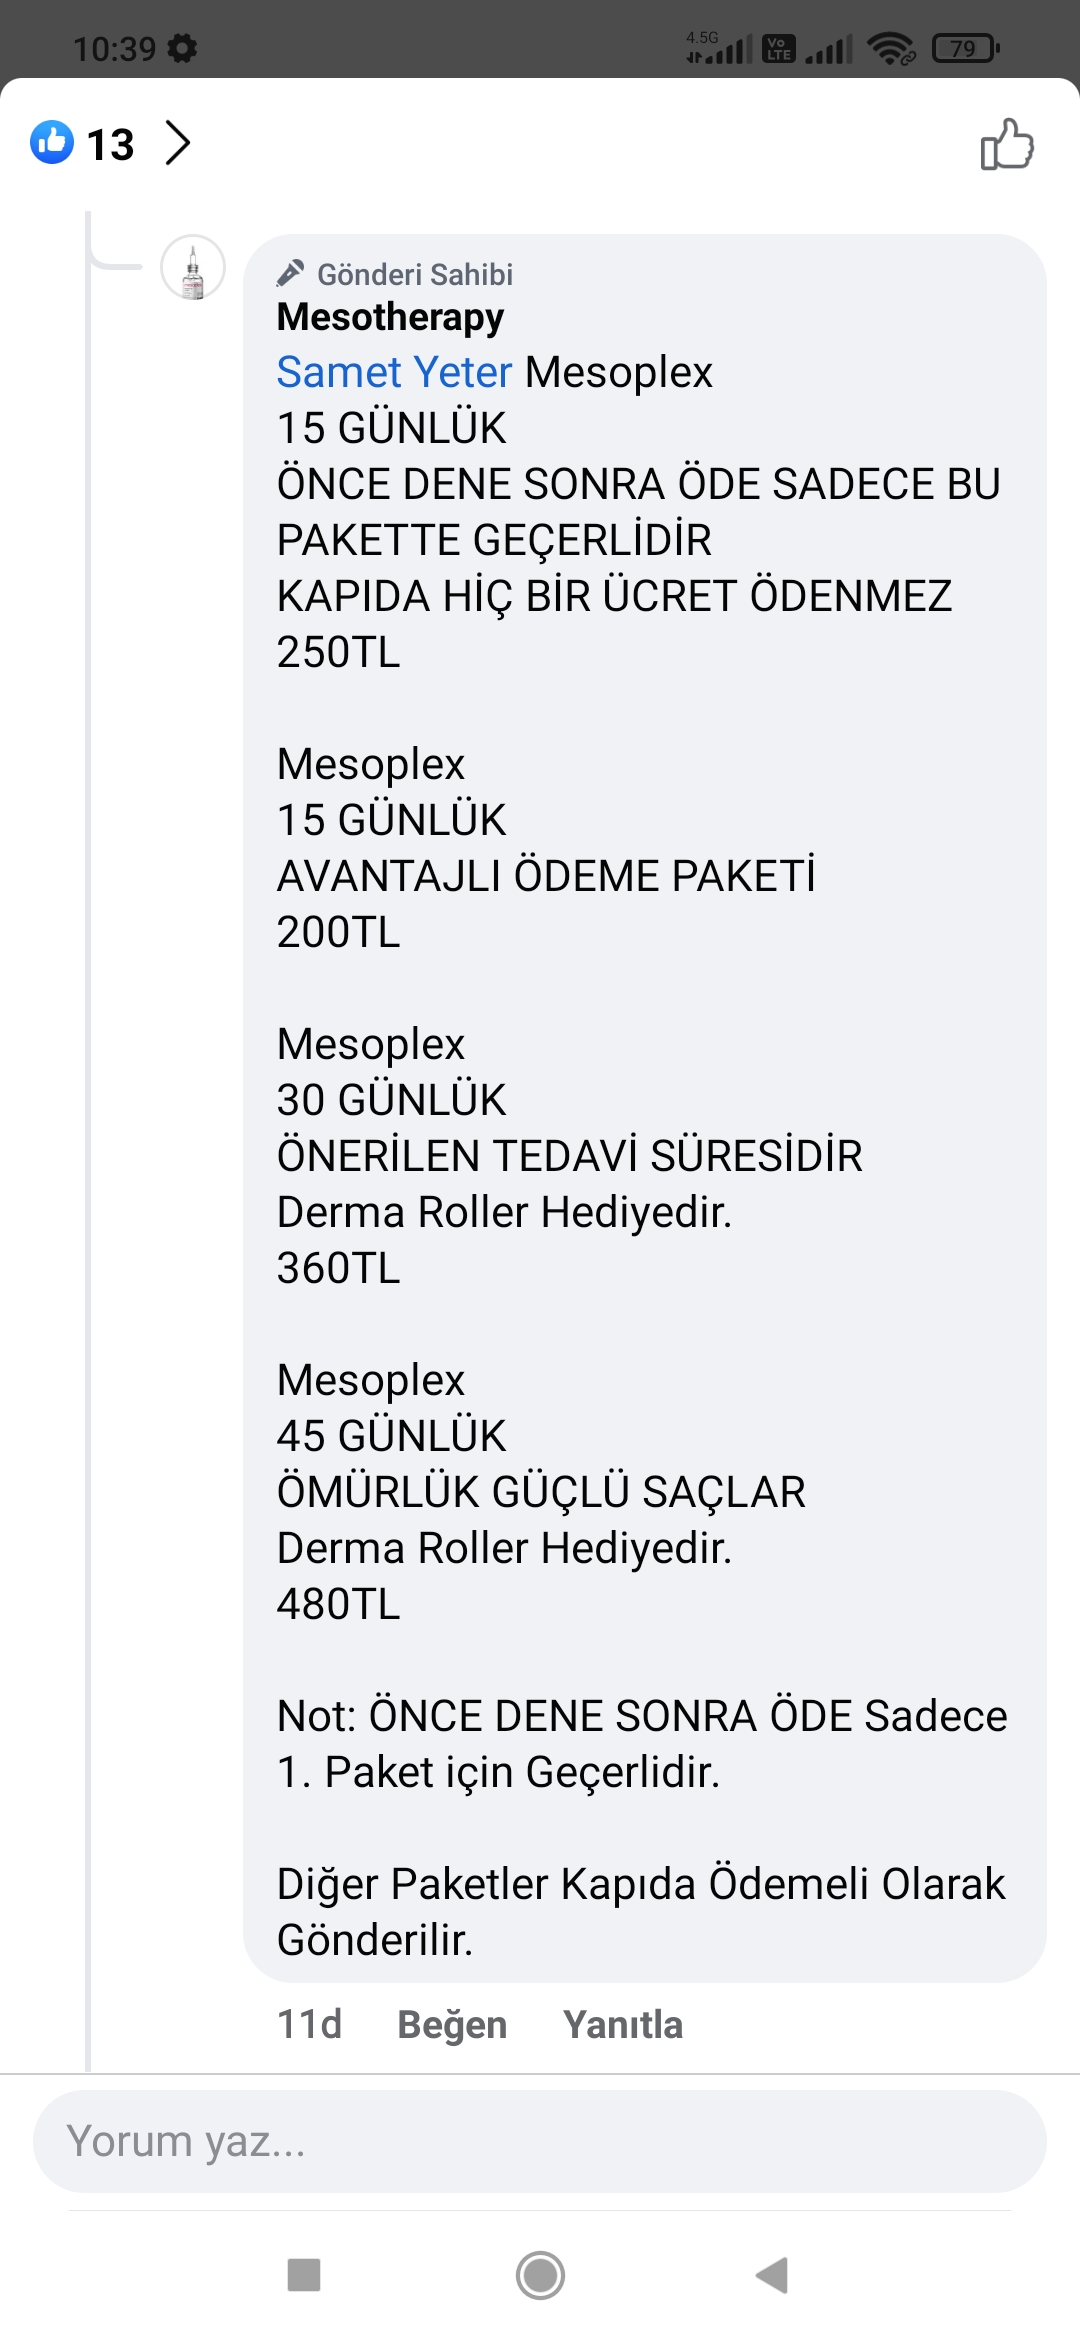The image size is (1080, 2340).
Task: Focus the Yorum yaz comment field
Action: pos(540,2141)
